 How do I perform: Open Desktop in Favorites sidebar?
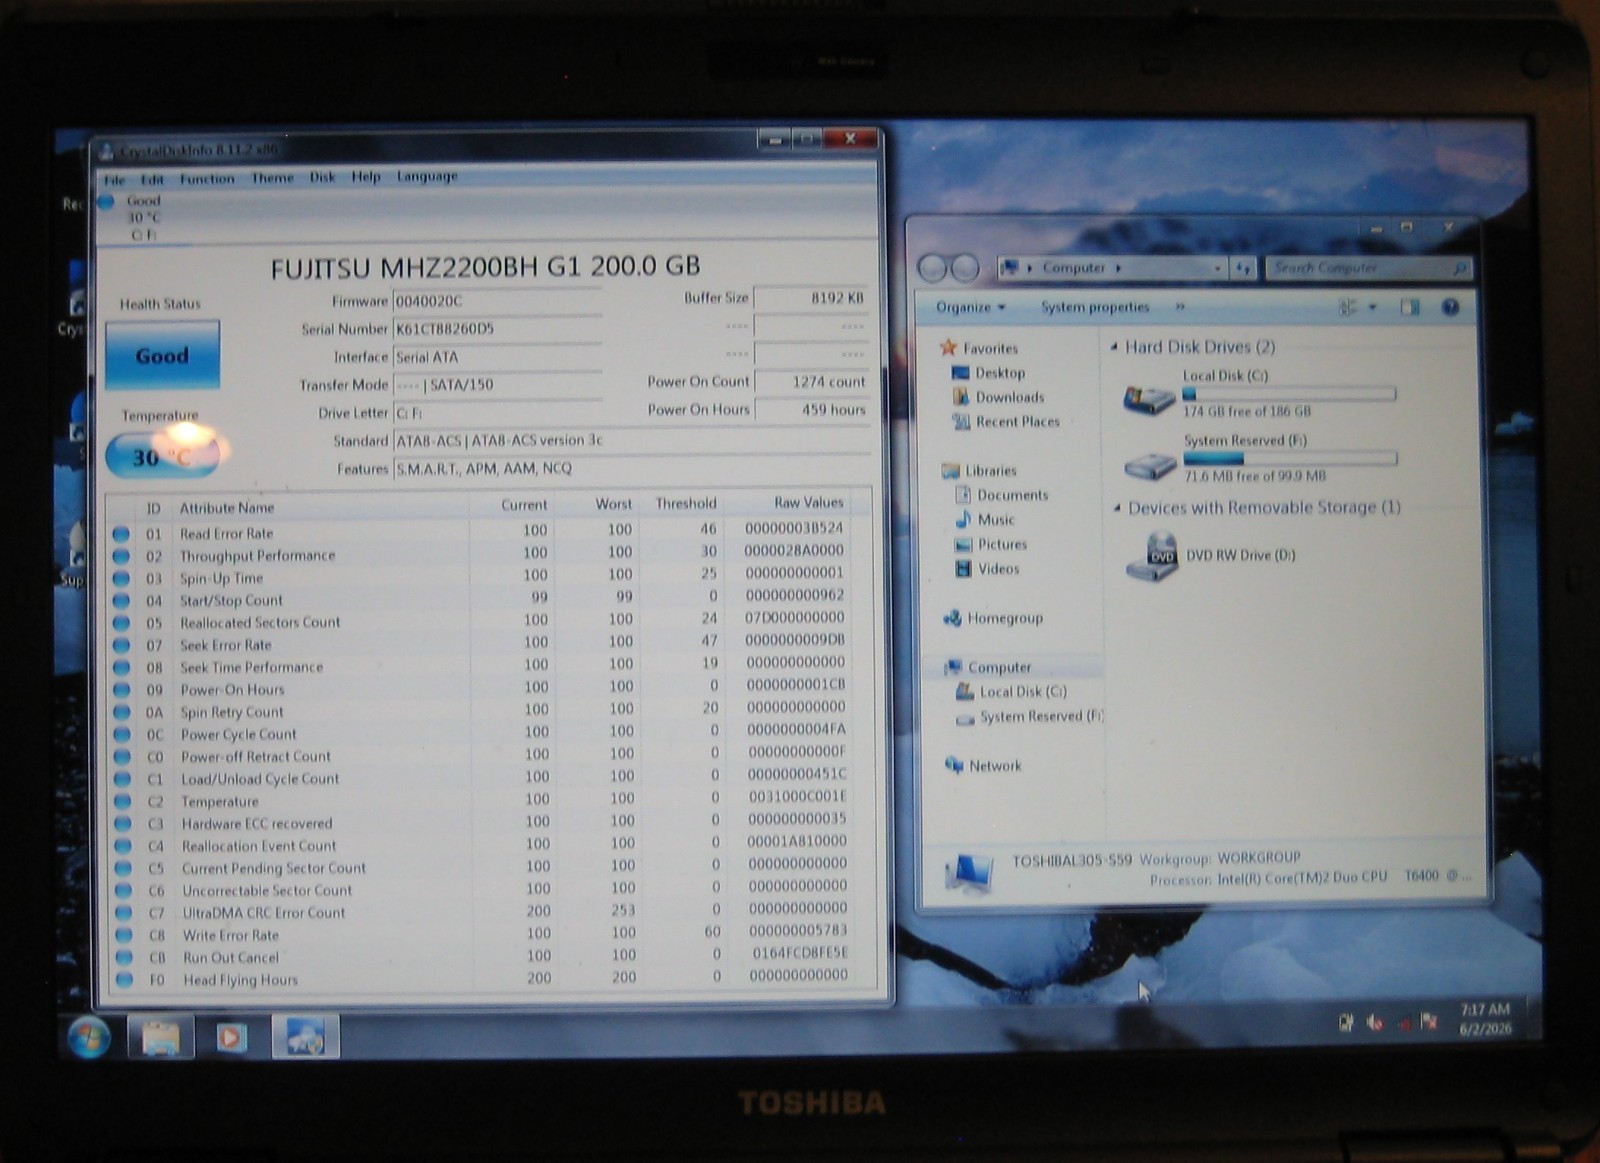[1000, 373]
